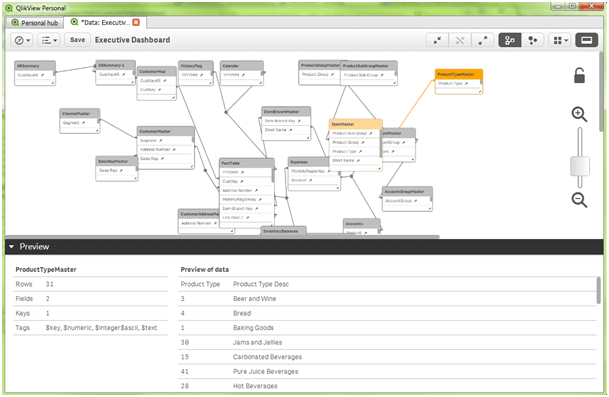609x397 pixels.
Task: Click the data model vertical scrollbar
Action: 601,91
